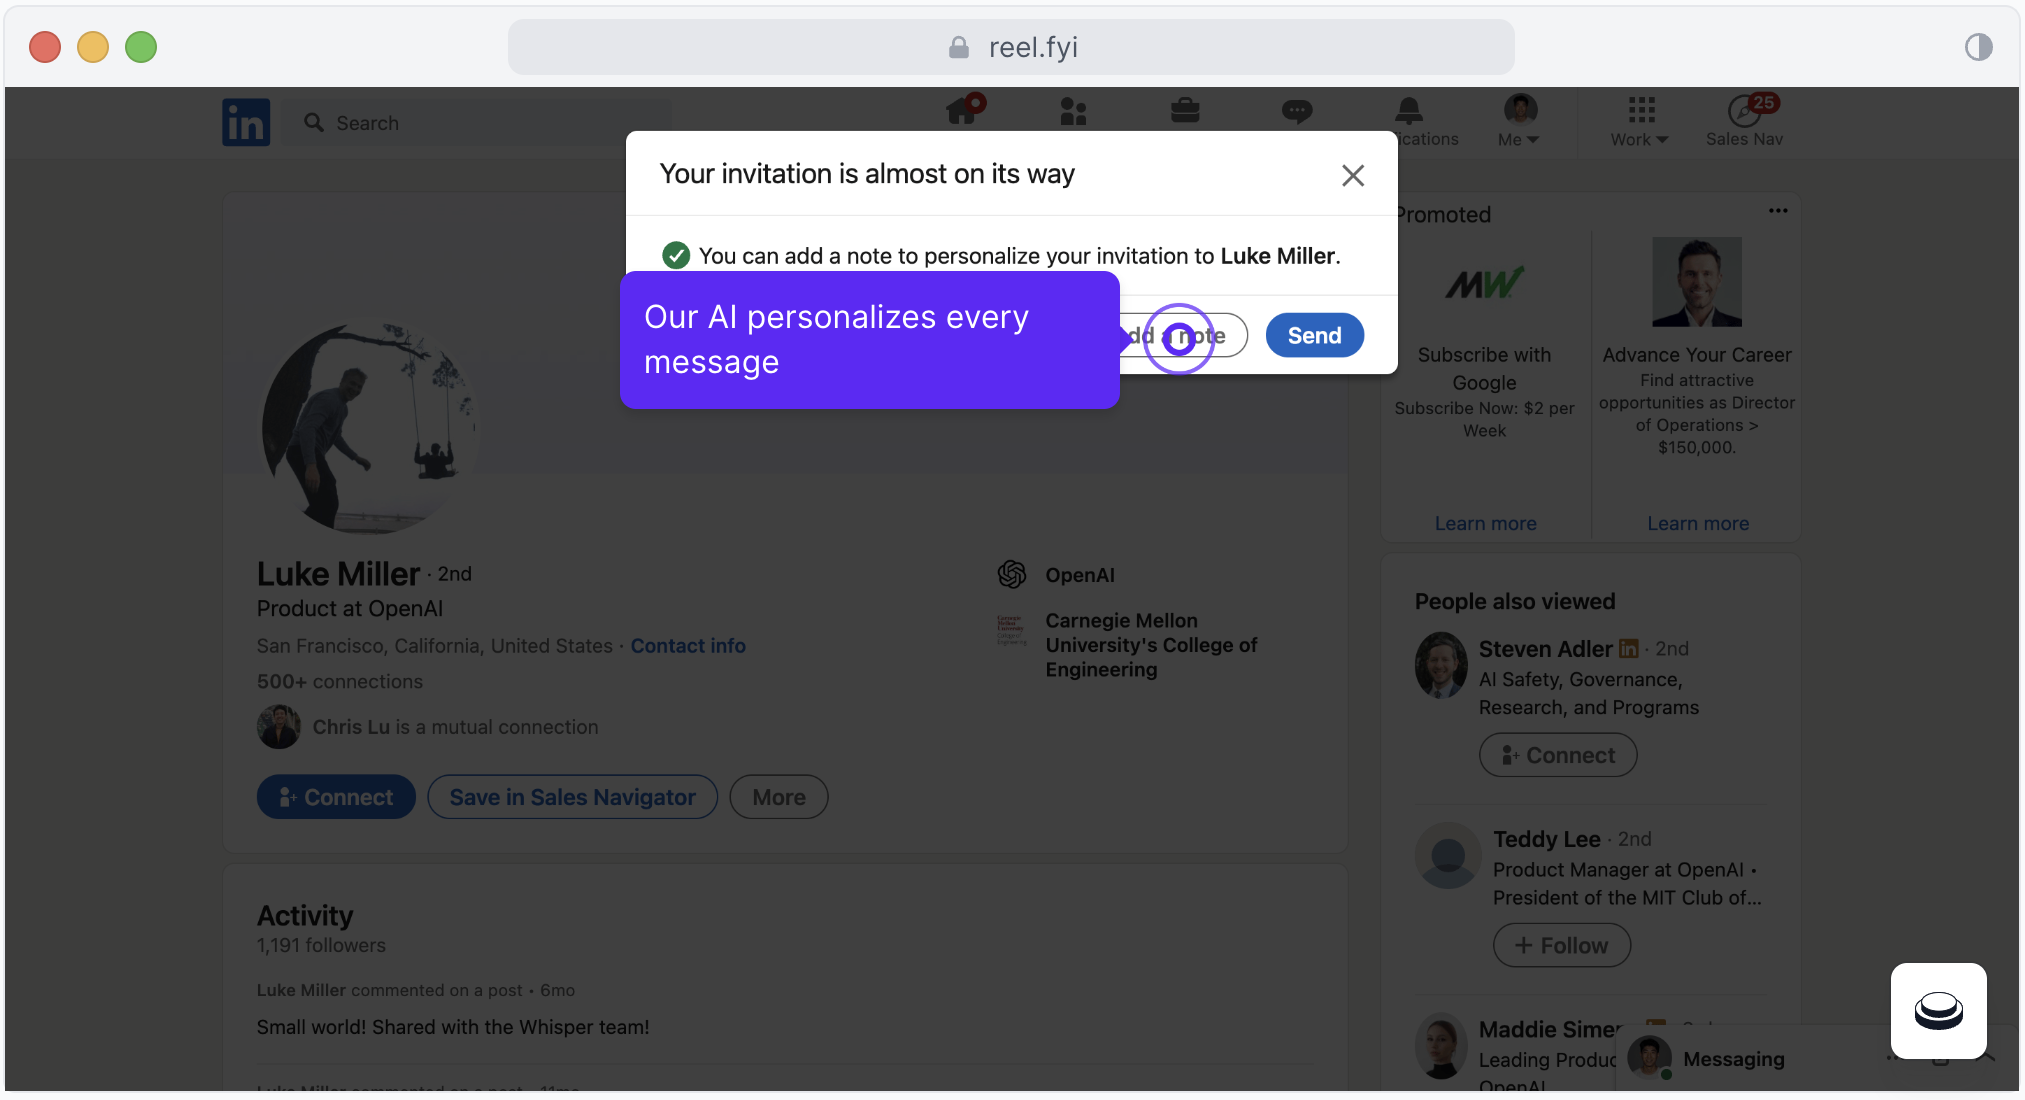Open Luke Miller's Contact info link

click(x=688, y=646)
